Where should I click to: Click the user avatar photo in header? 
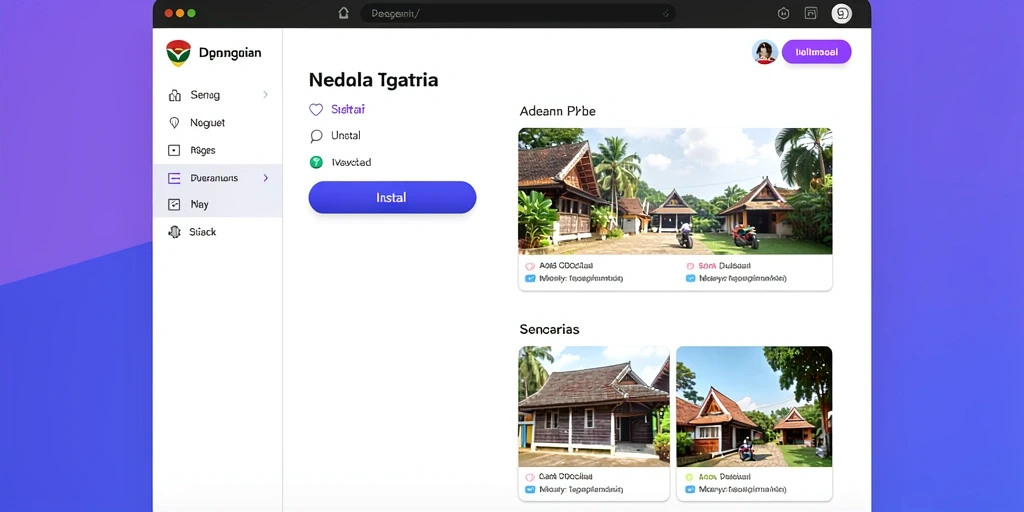pyautogui.click(x=765, y=52)
